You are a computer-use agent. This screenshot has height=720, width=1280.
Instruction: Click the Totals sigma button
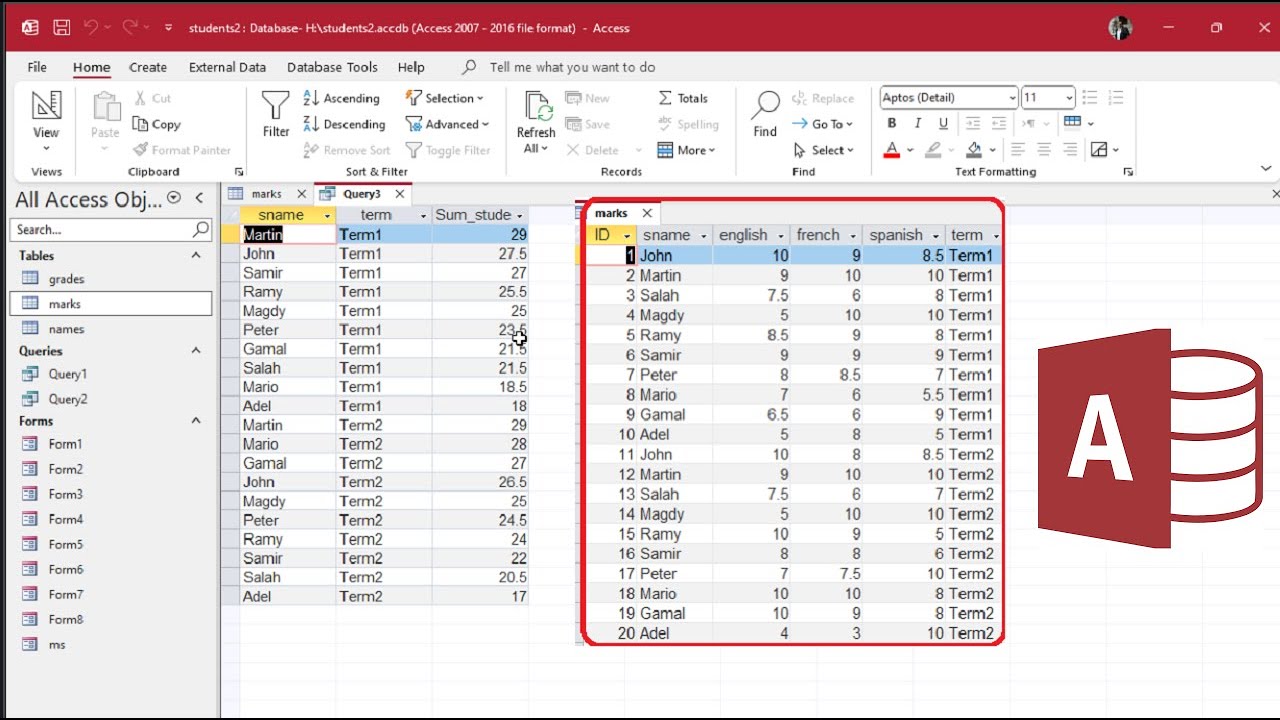[x=683, y=98]
